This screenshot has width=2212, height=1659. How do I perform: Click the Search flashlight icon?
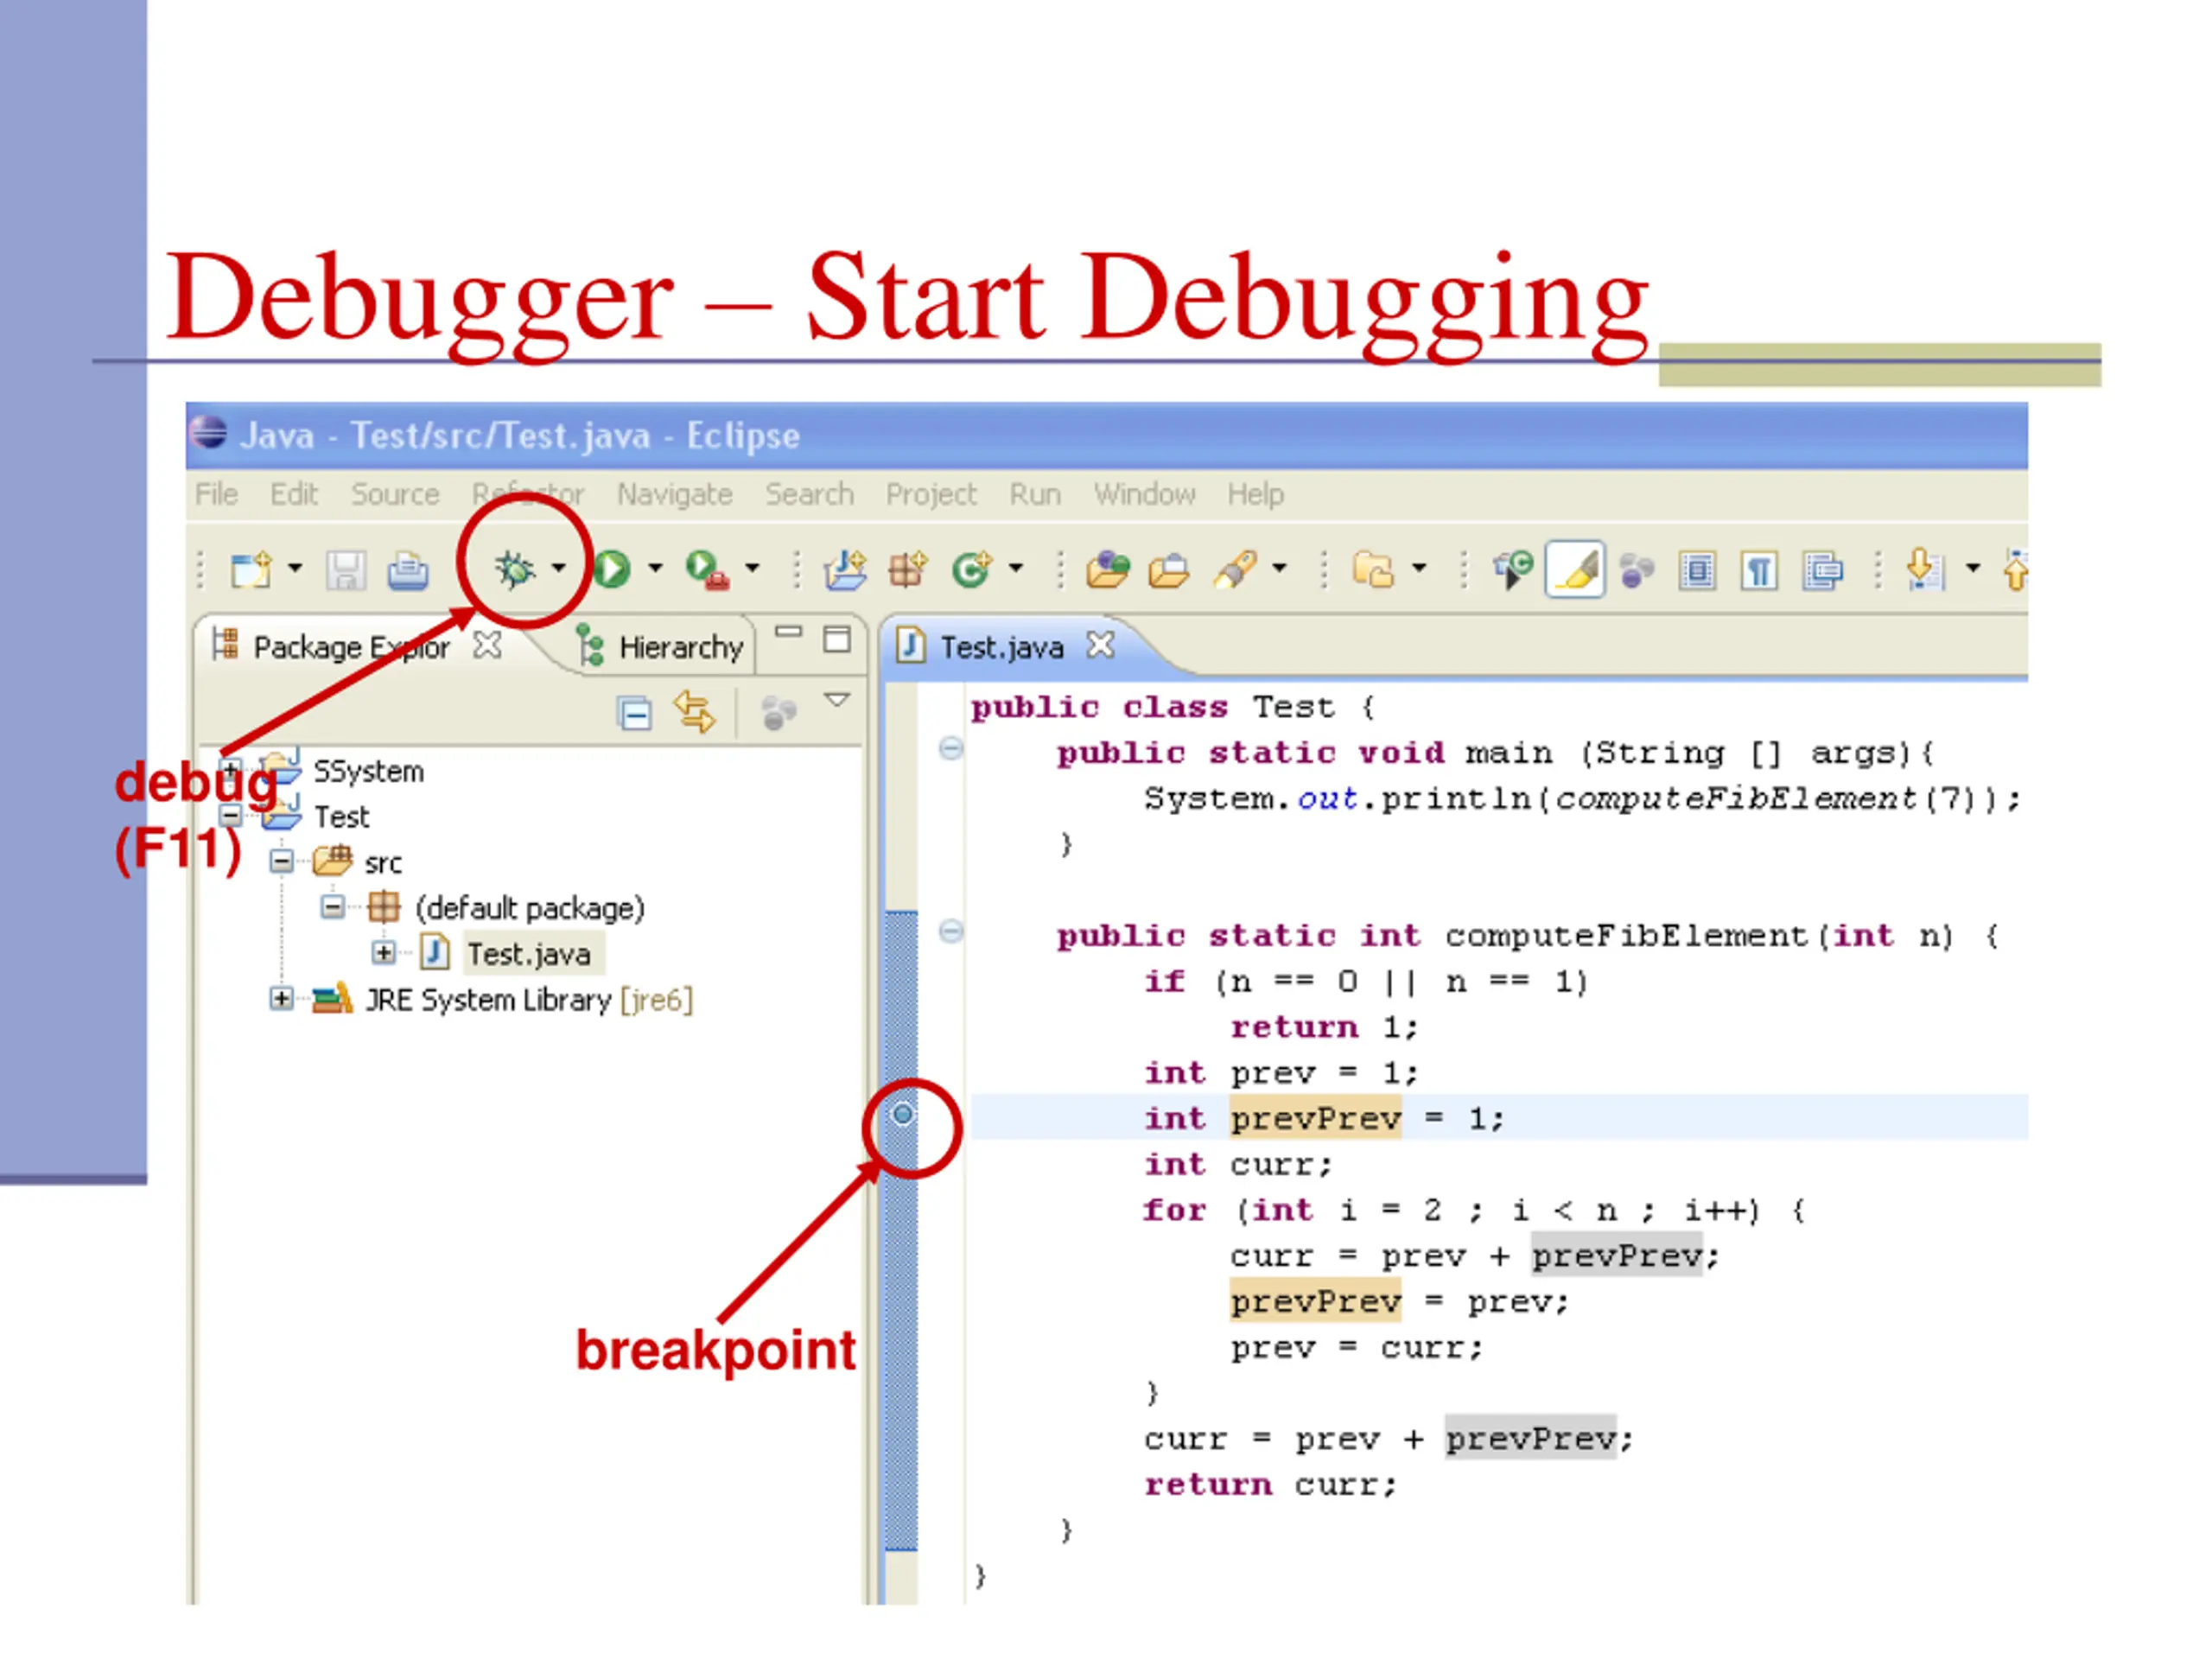coord(1236,570)
